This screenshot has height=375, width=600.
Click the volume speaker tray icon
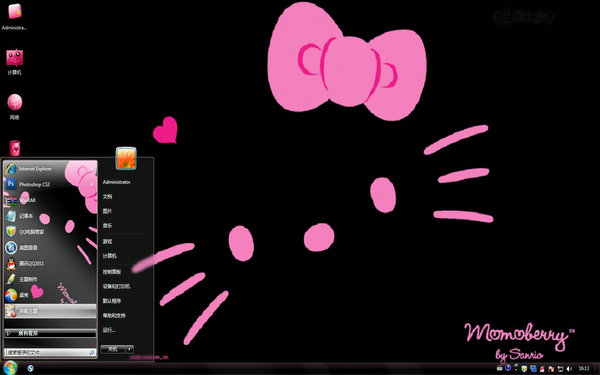(x=569, y=369)
